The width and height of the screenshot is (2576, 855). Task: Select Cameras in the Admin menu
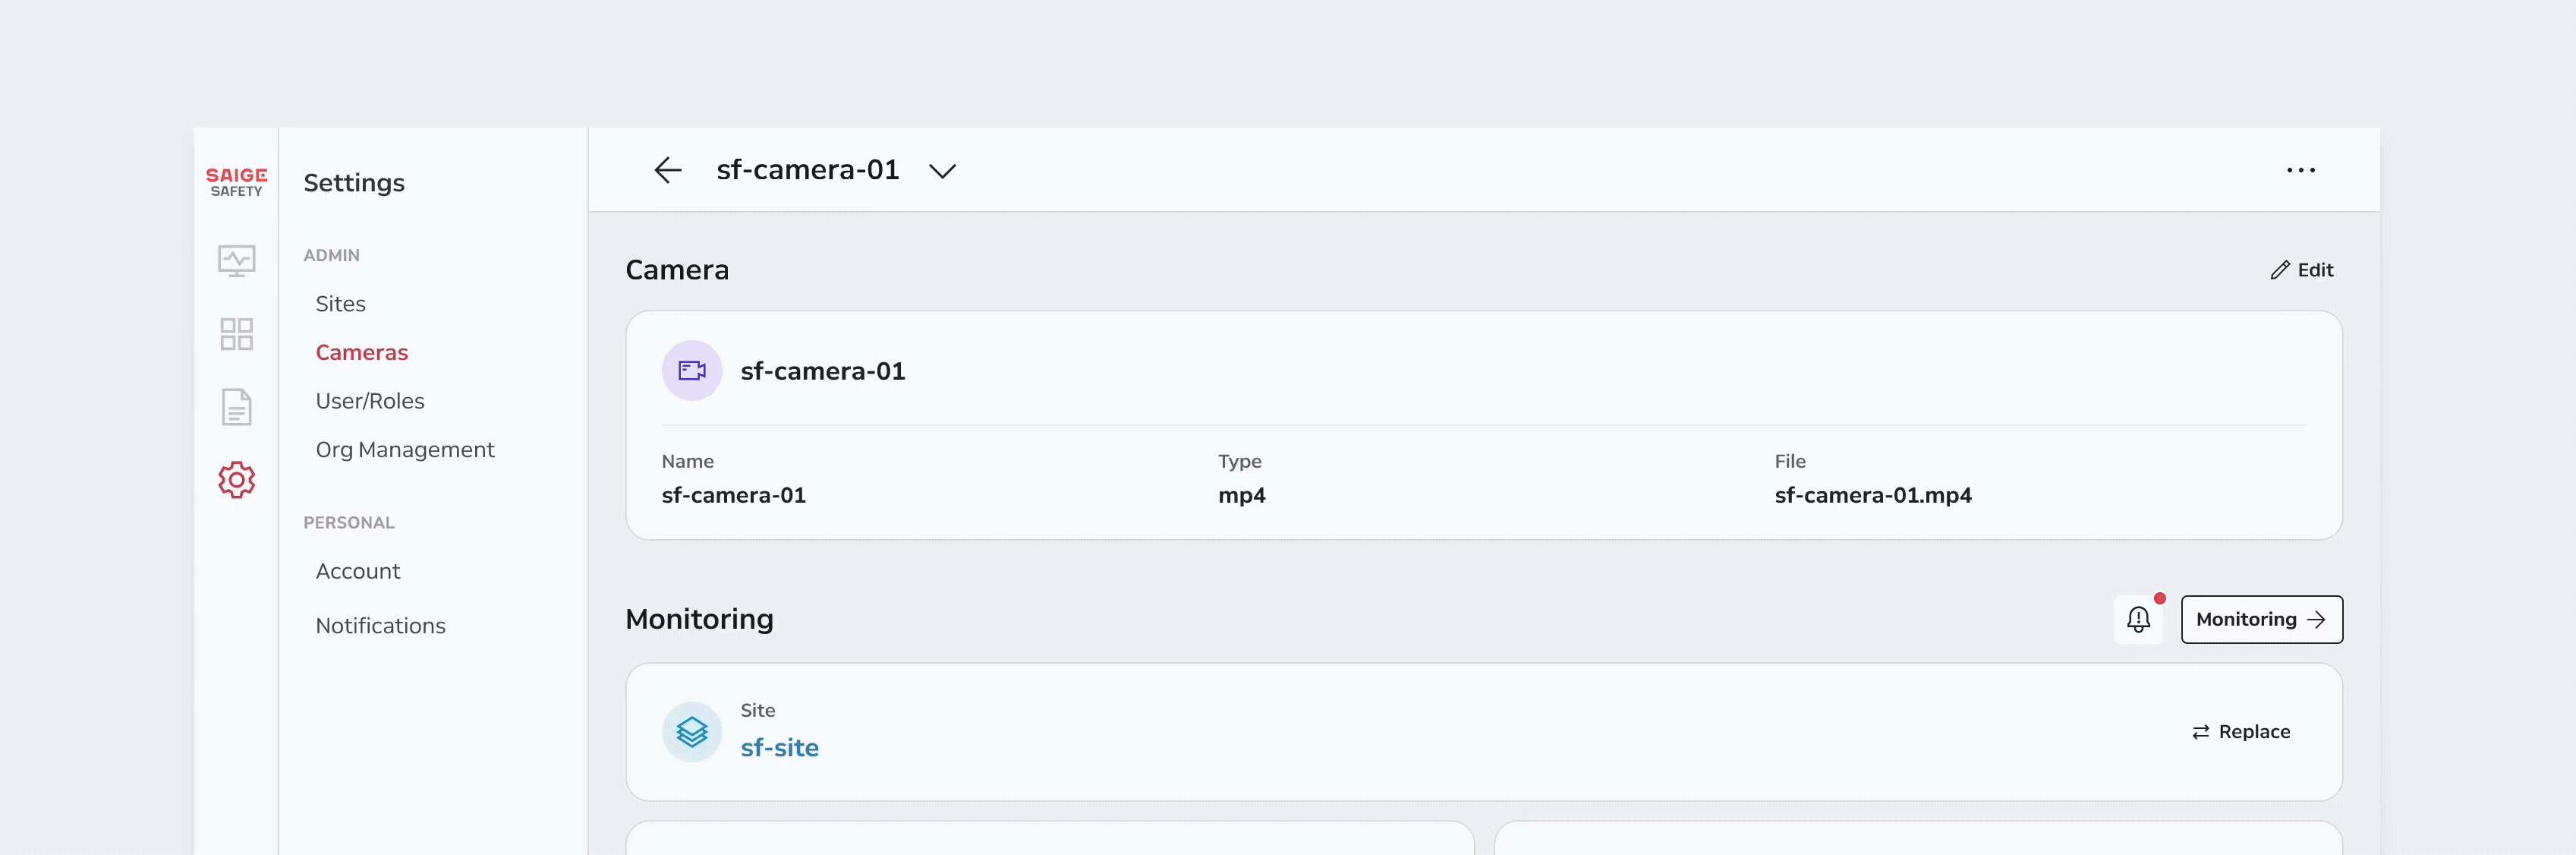pos(362,352)
